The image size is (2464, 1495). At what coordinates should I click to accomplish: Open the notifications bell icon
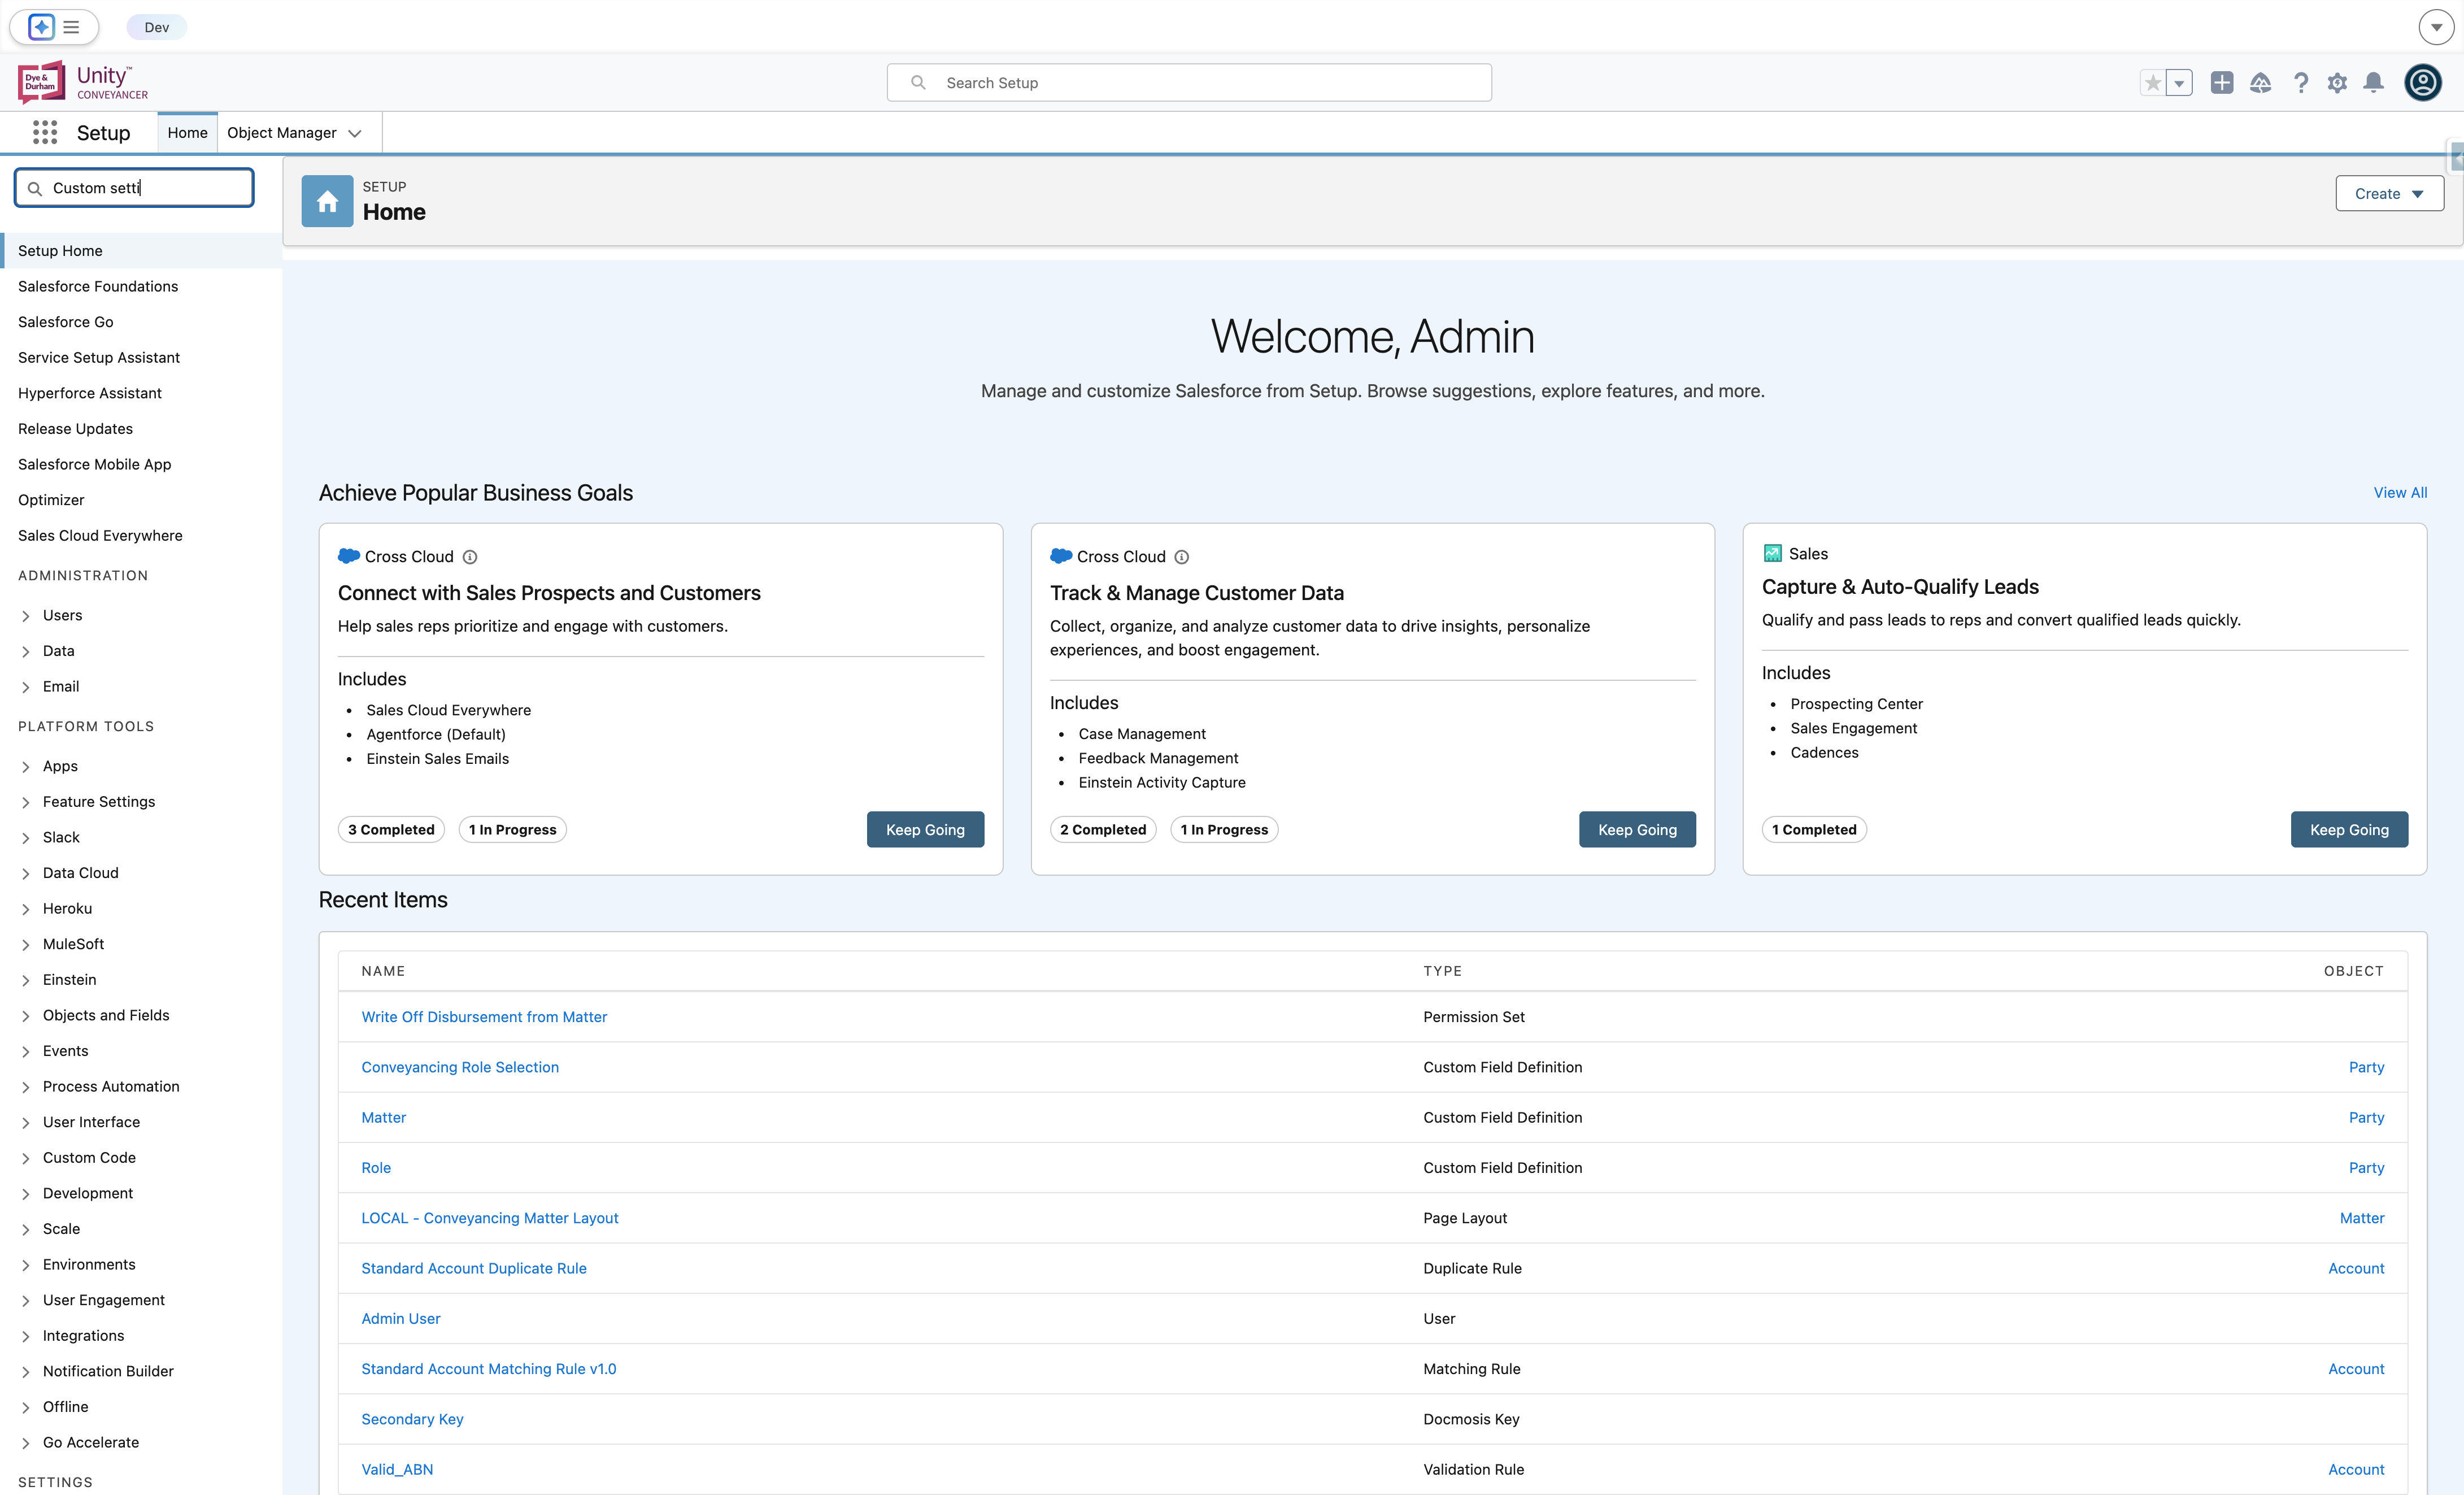[x=2373, y=83]
